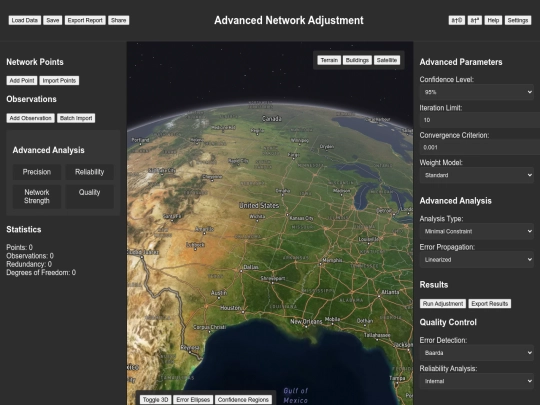Switch map layer to Terrain
Viewport: 540px width, 405px height.
coord(329,60)
